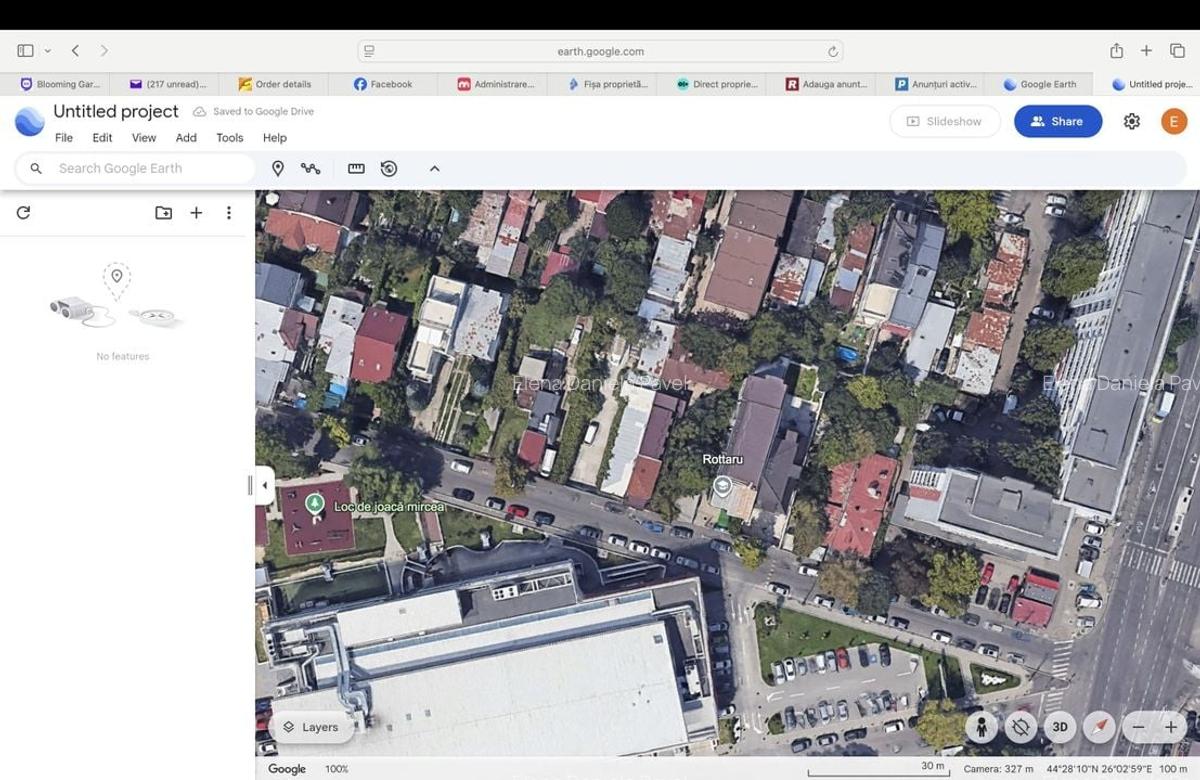The height and width of the screenshot is (780, 1200).
Task: Click the Share button
Action: pos(1057,121)
